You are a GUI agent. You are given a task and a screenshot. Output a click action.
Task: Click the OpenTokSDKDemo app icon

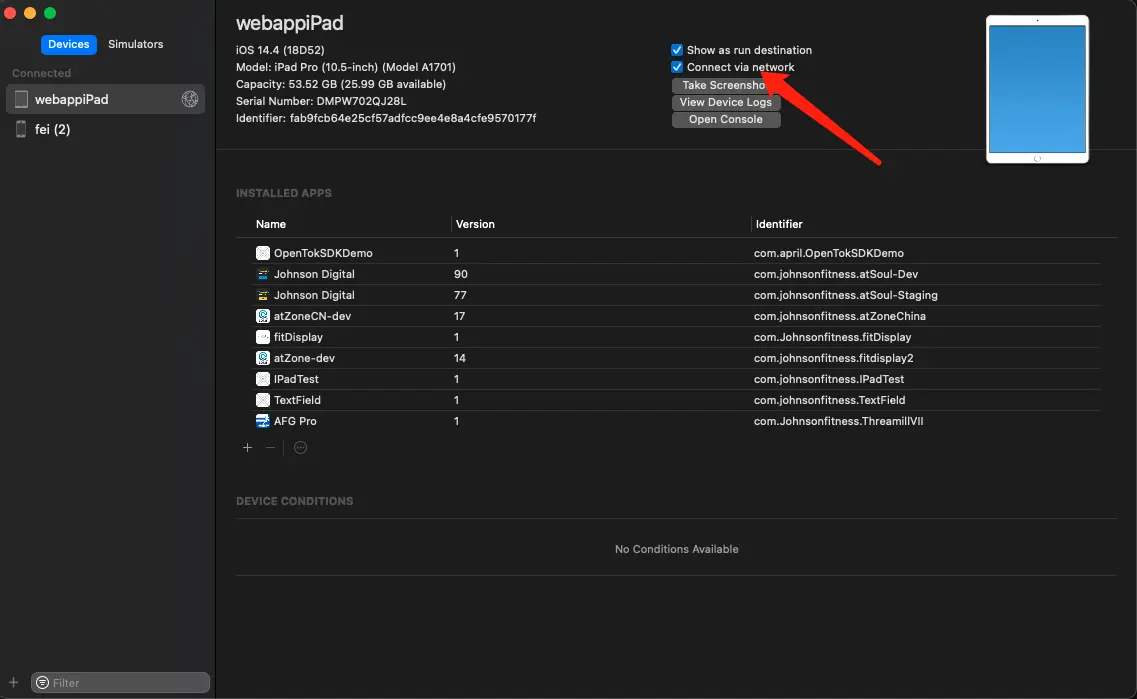(x=262, y=253)
